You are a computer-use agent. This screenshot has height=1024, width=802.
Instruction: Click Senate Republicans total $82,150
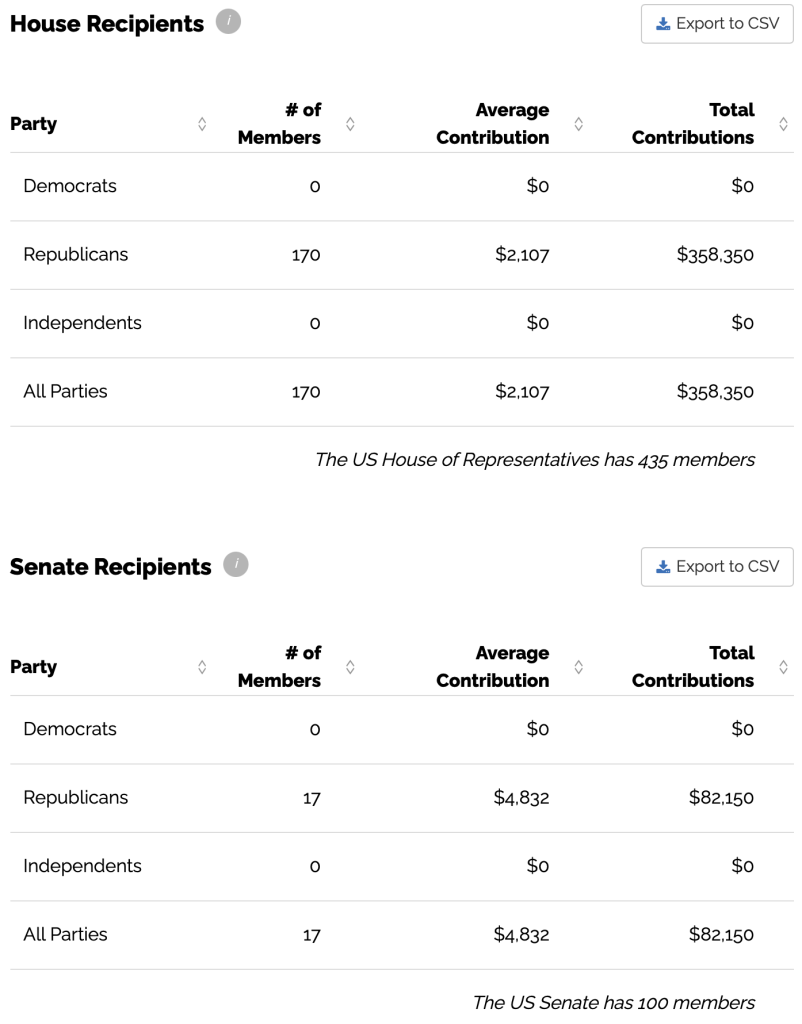[721, 798]
